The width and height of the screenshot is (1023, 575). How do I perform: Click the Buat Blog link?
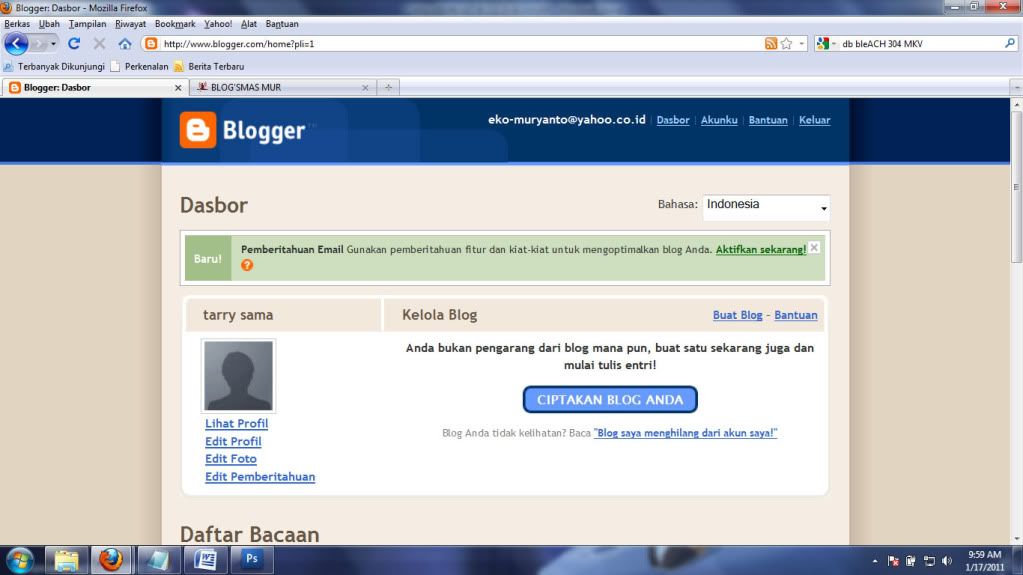[737, 315]
